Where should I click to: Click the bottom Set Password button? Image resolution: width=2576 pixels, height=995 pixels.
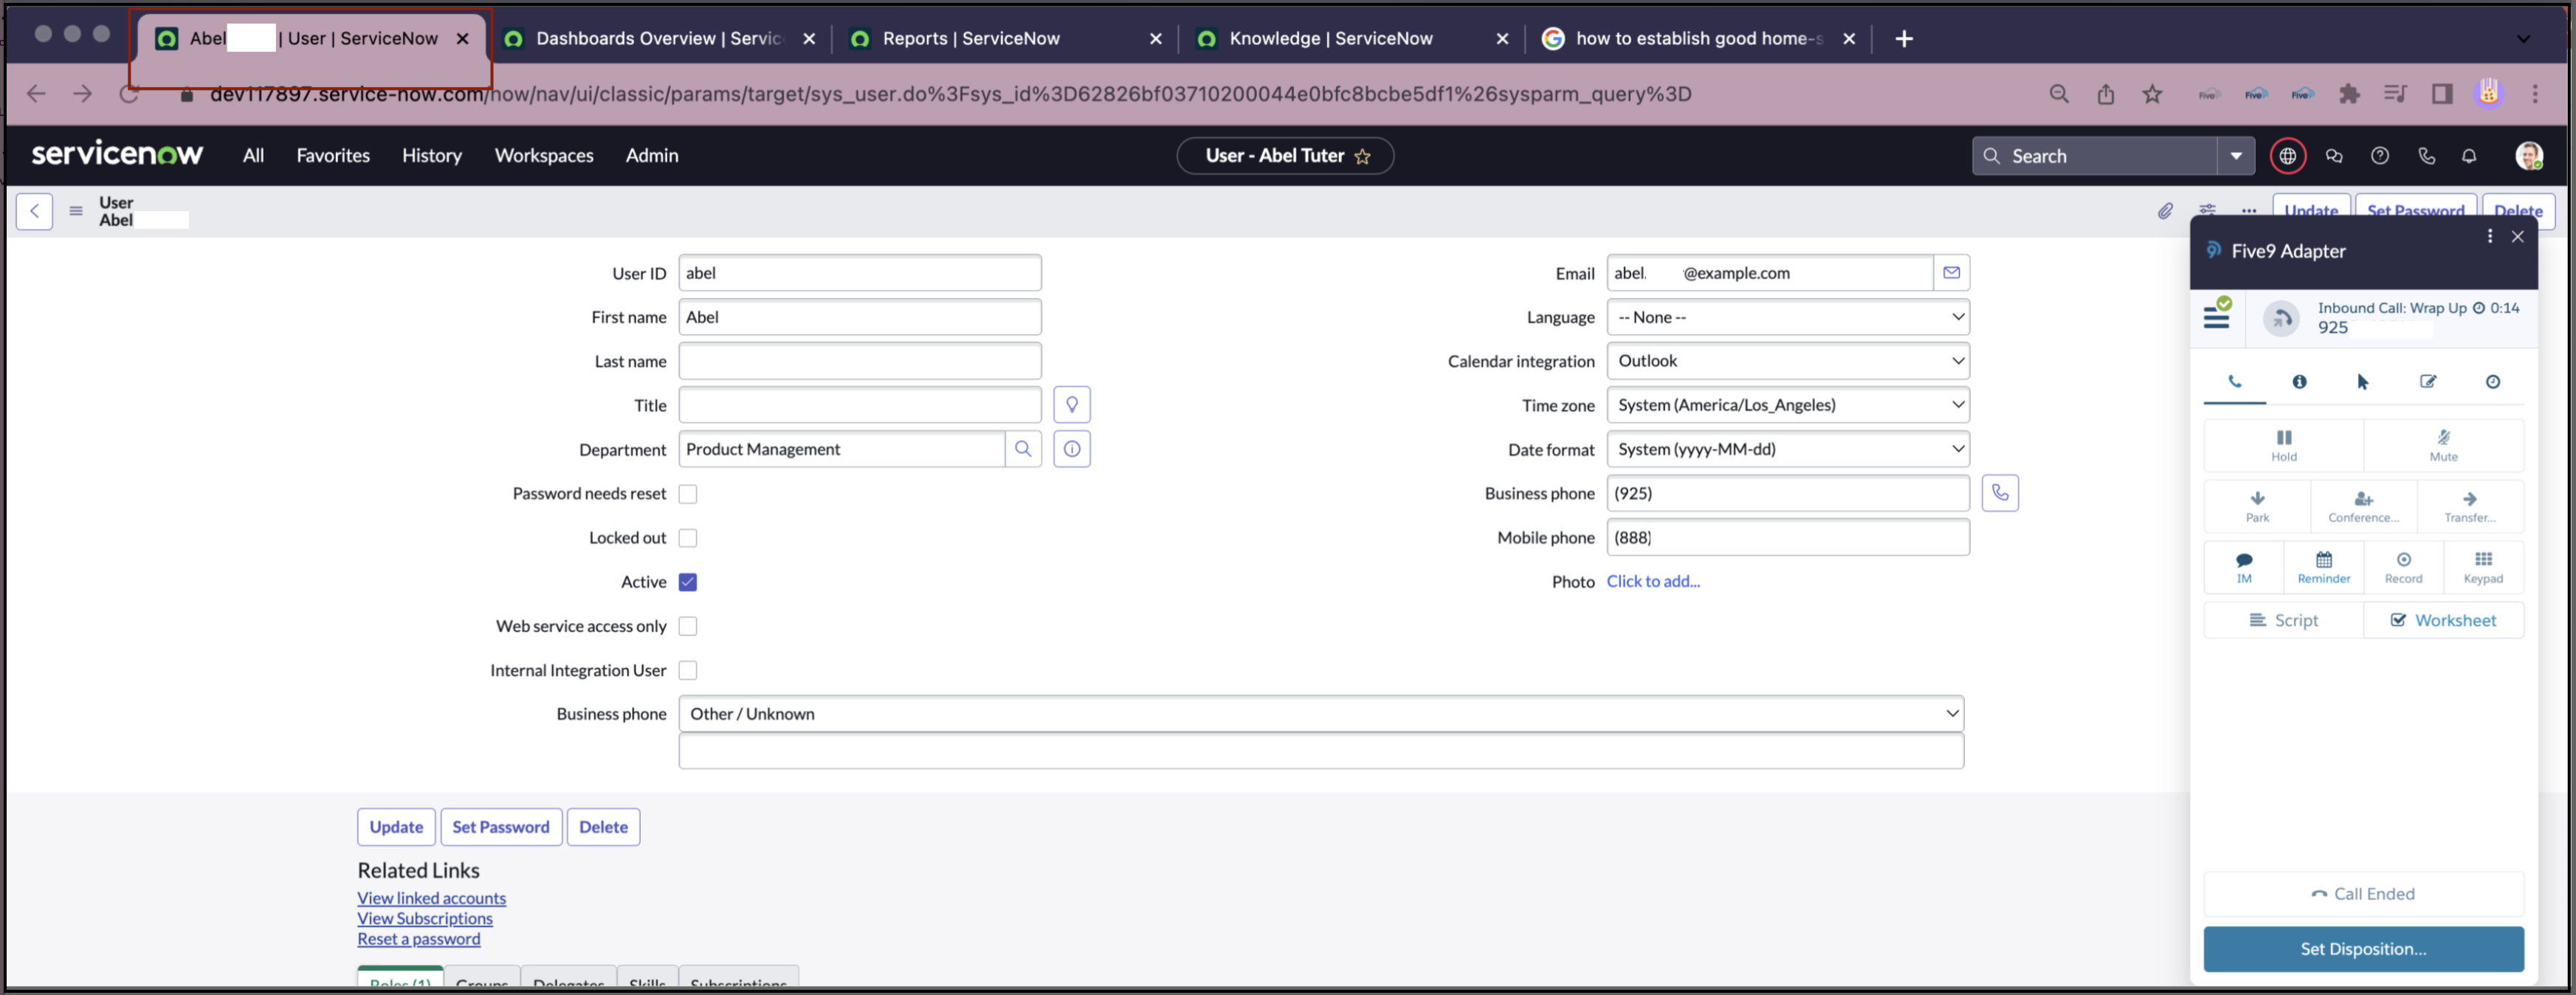tap(501, 827)
